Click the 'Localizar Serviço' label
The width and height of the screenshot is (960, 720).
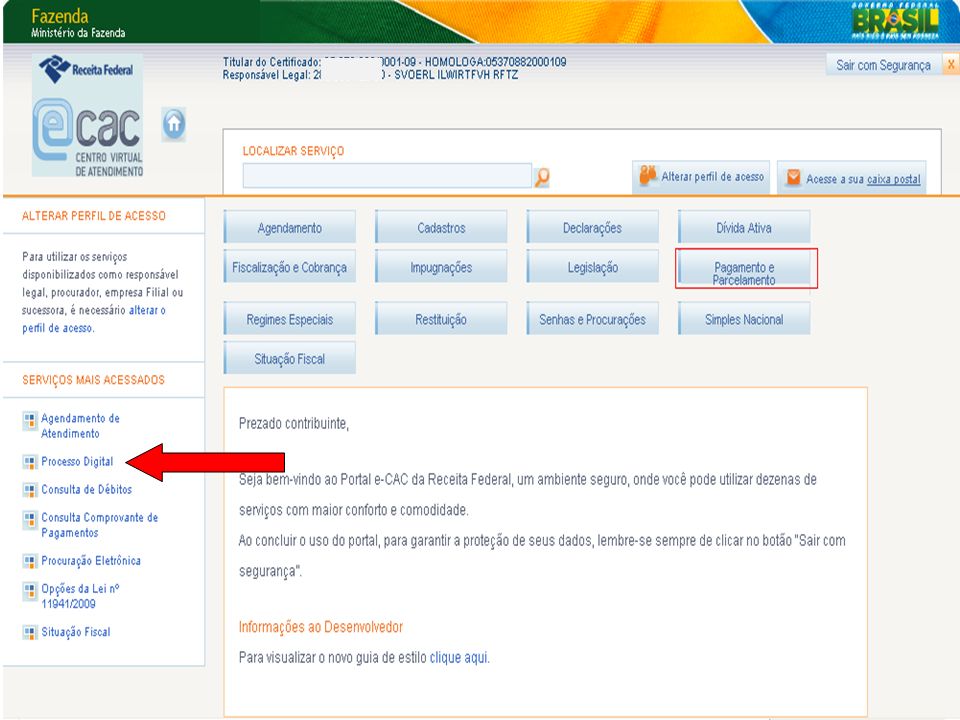293,151
